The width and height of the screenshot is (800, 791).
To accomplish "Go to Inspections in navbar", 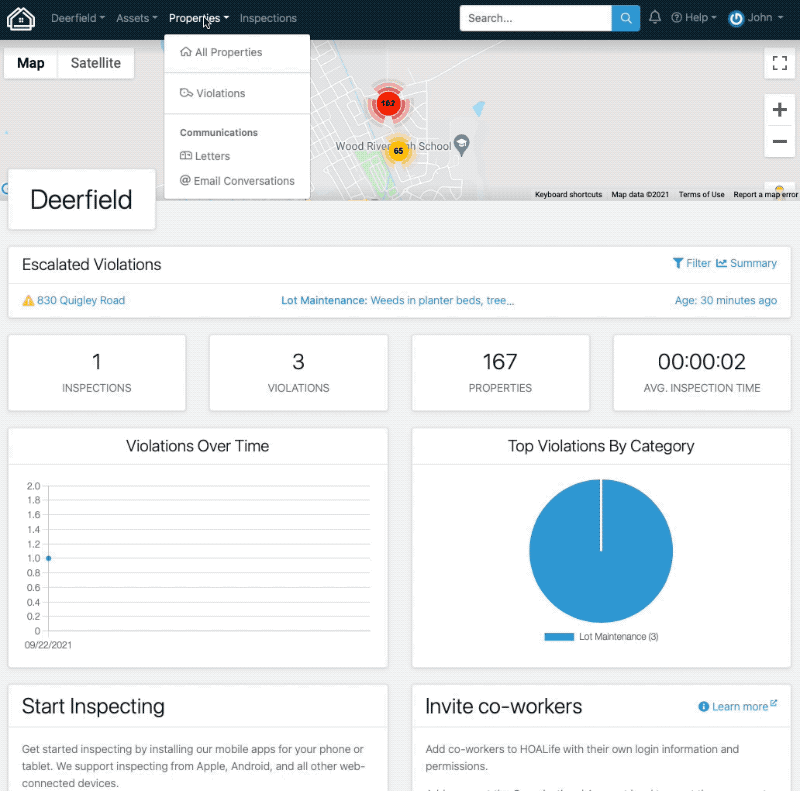I will pyautogui.click(x=268, y=18).
